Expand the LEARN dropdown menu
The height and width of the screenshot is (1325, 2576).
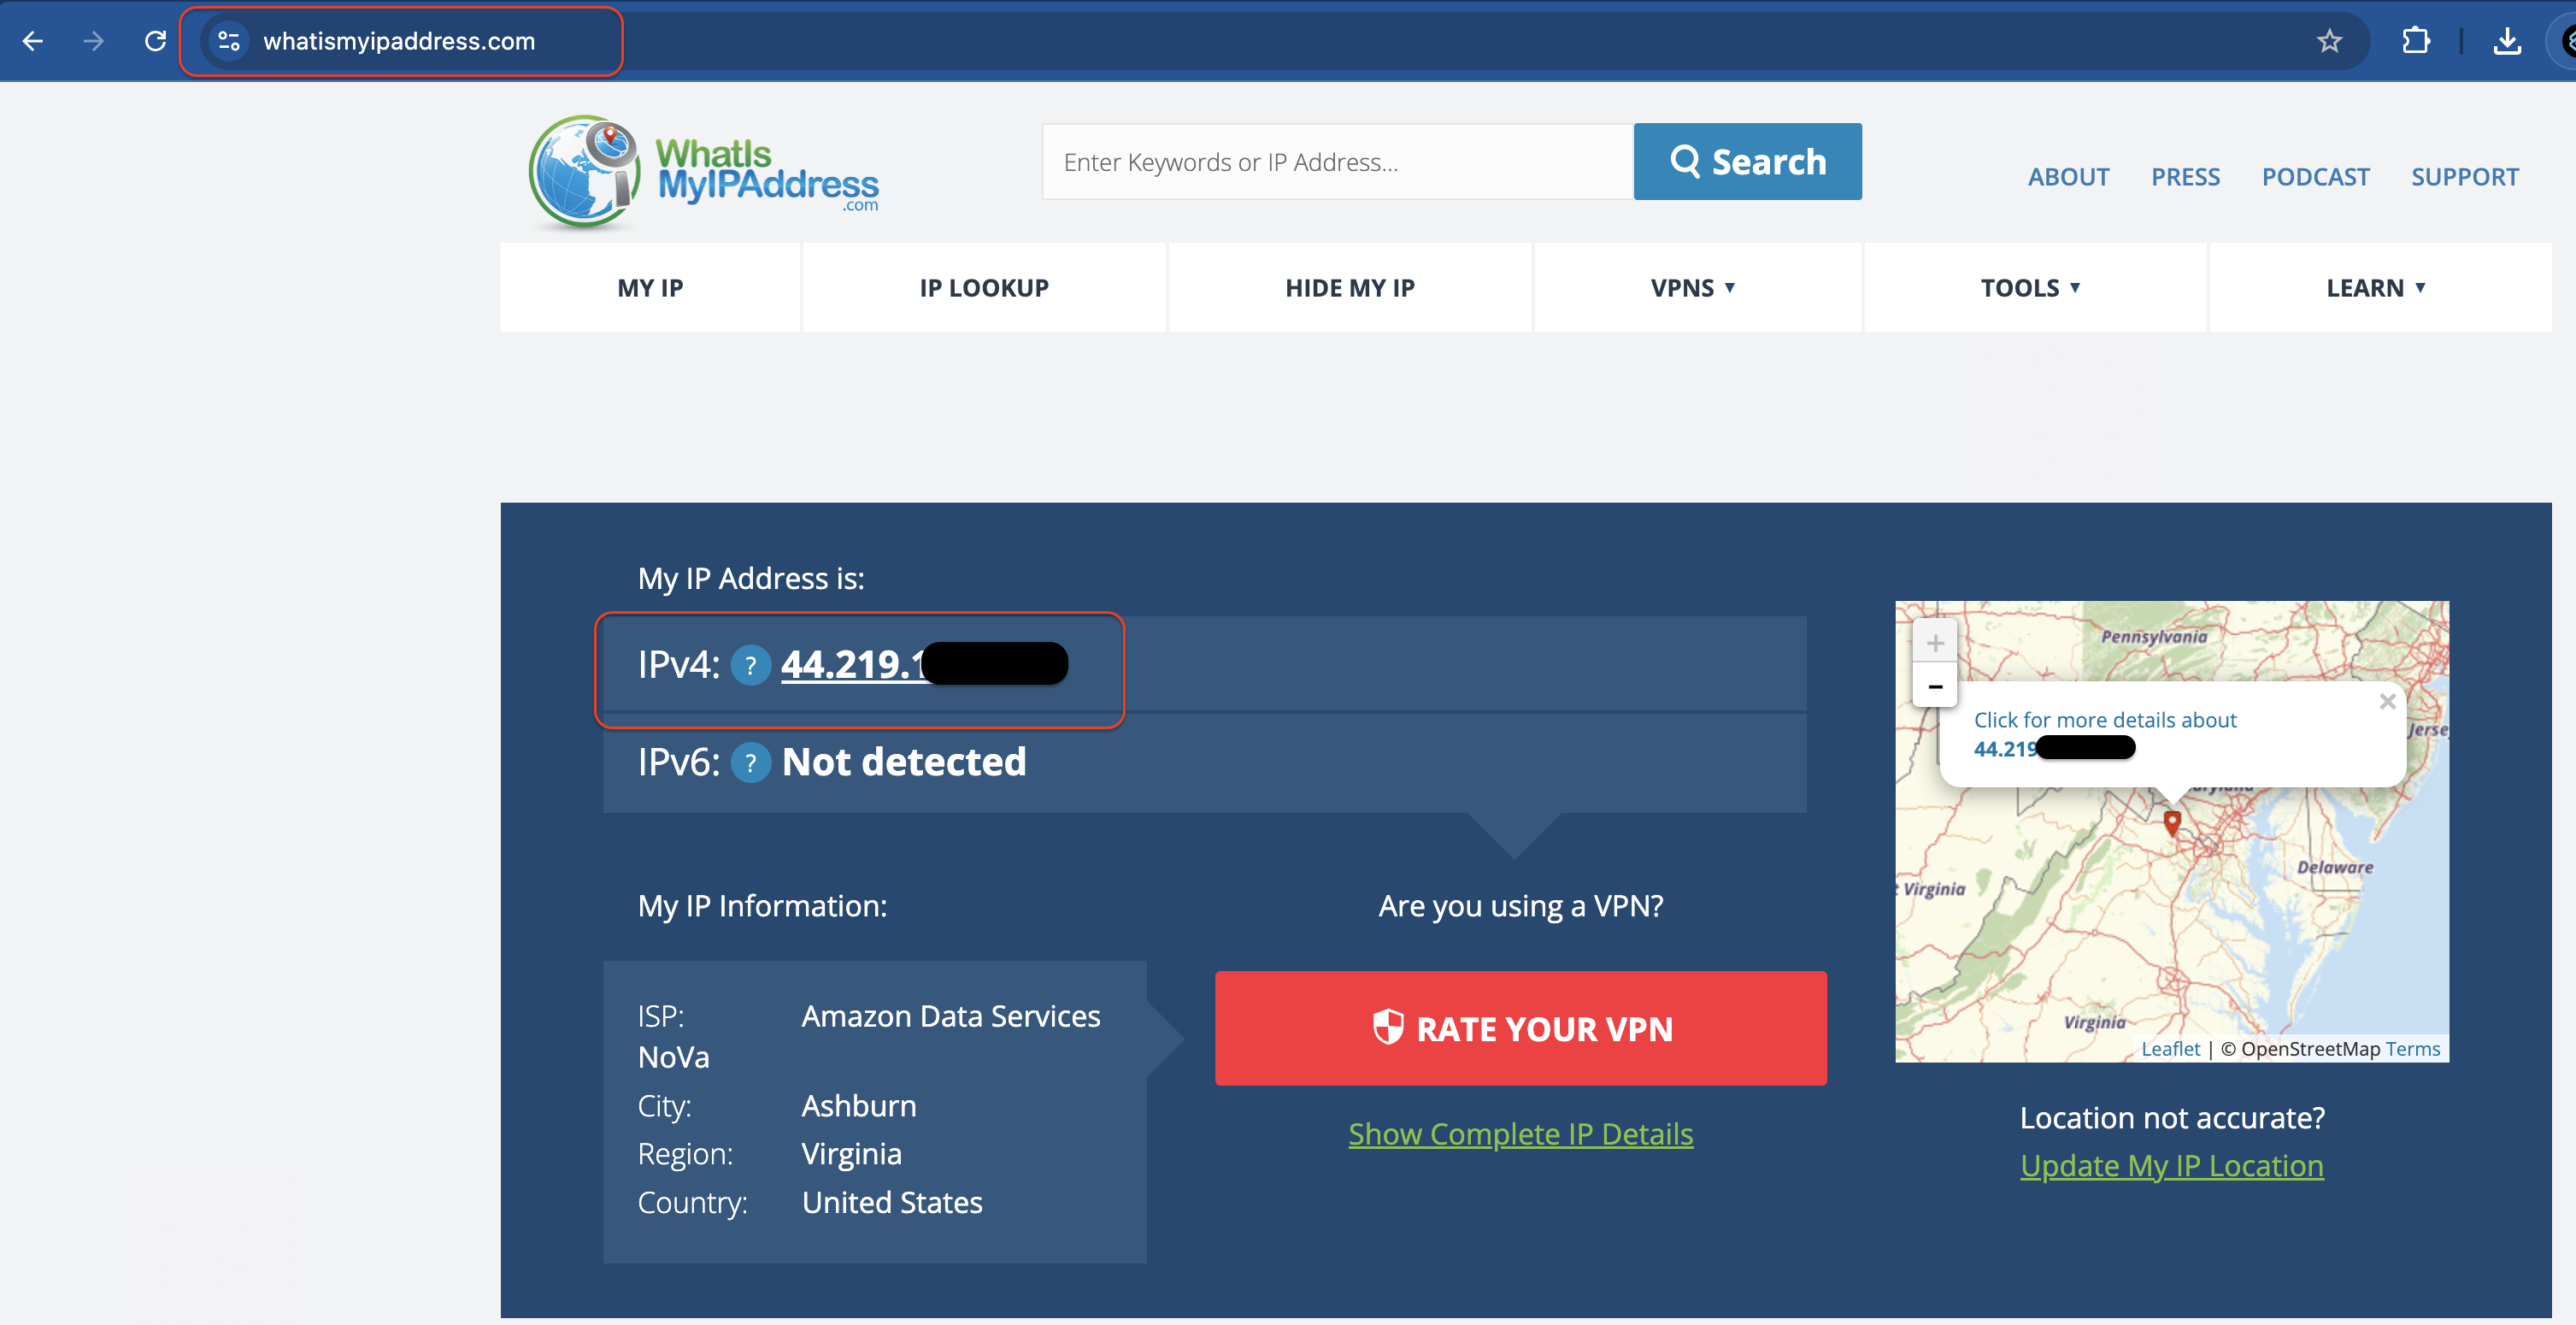[2376, 288]
